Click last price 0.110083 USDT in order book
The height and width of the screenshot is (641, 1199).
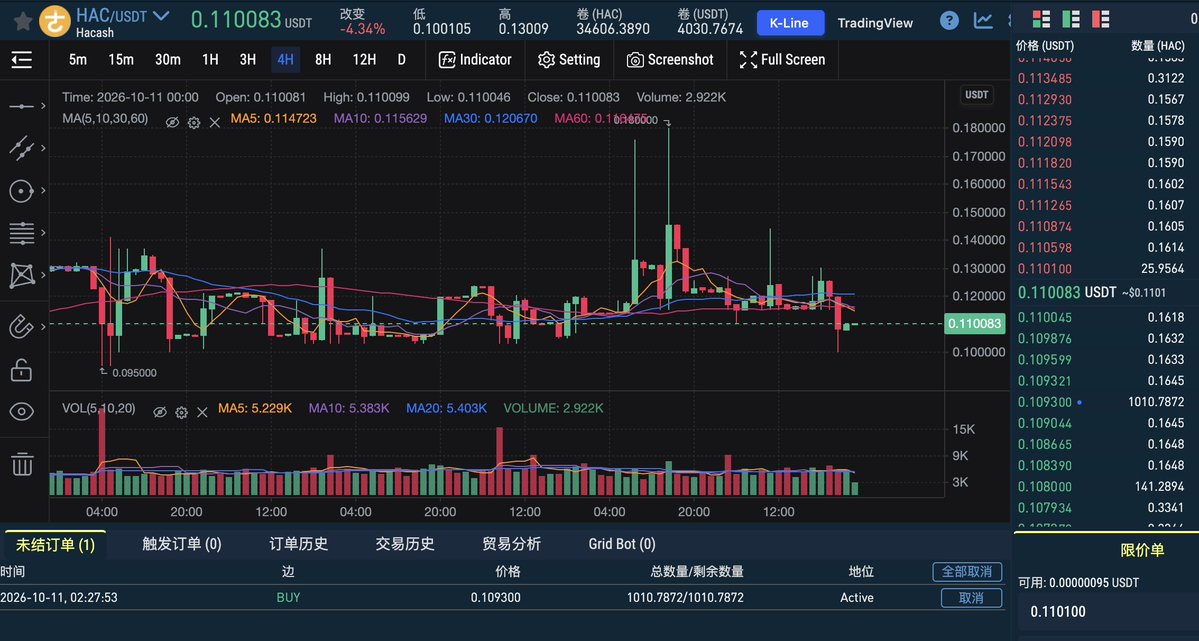click(x=1067, y=292)
